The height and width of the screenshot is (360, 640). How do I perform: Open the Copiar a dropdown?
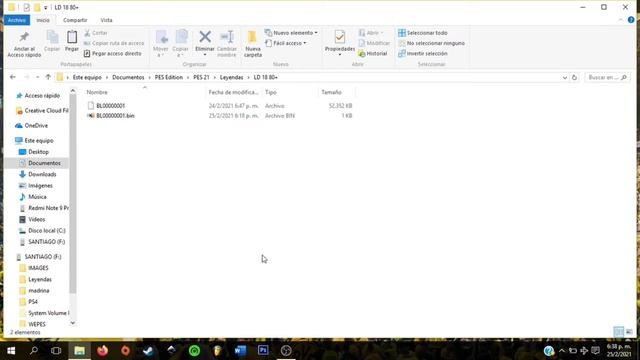pyautogui.click(x=180, y=44)
